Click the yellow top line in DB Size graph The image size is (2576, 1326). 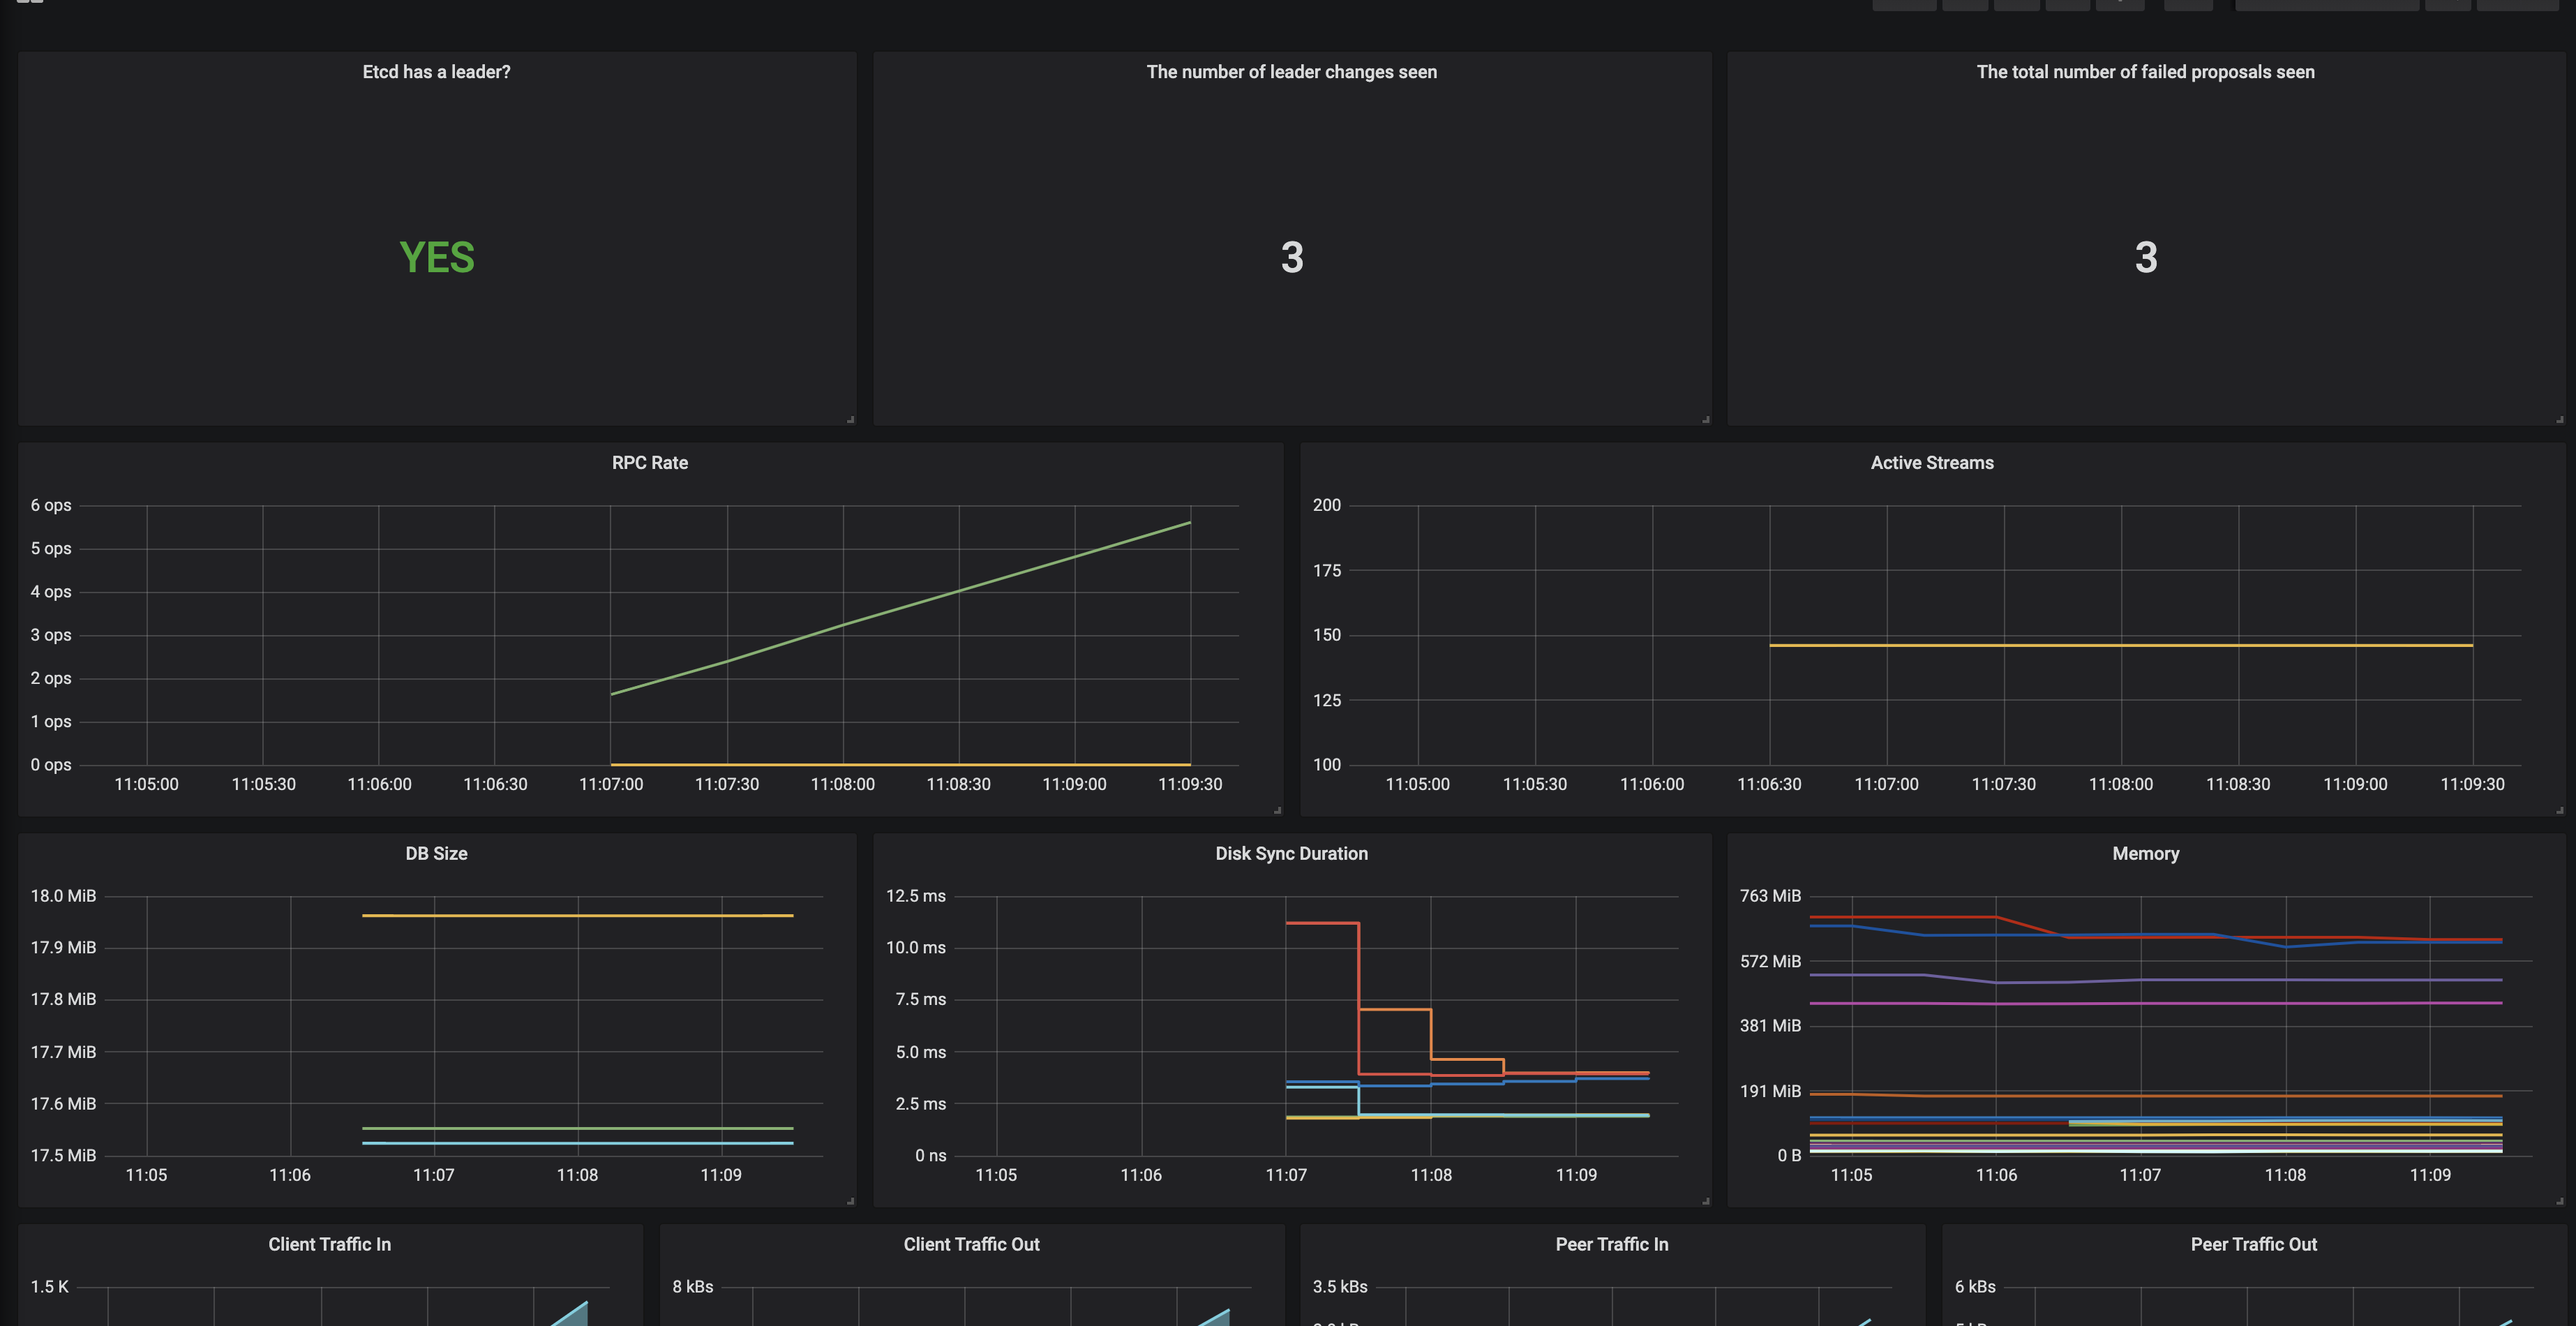click(x=578, y=915)
